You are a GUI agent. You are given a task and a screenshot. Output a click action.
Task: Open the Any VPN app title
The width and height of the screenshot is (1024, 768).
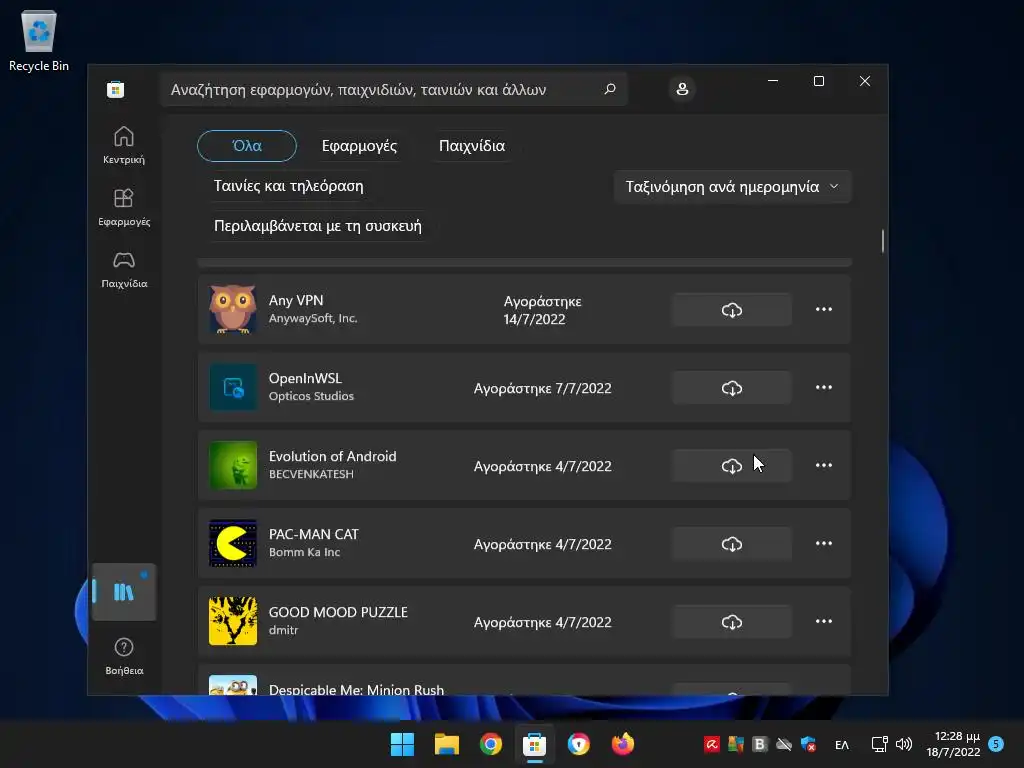(x=296, y=300)
